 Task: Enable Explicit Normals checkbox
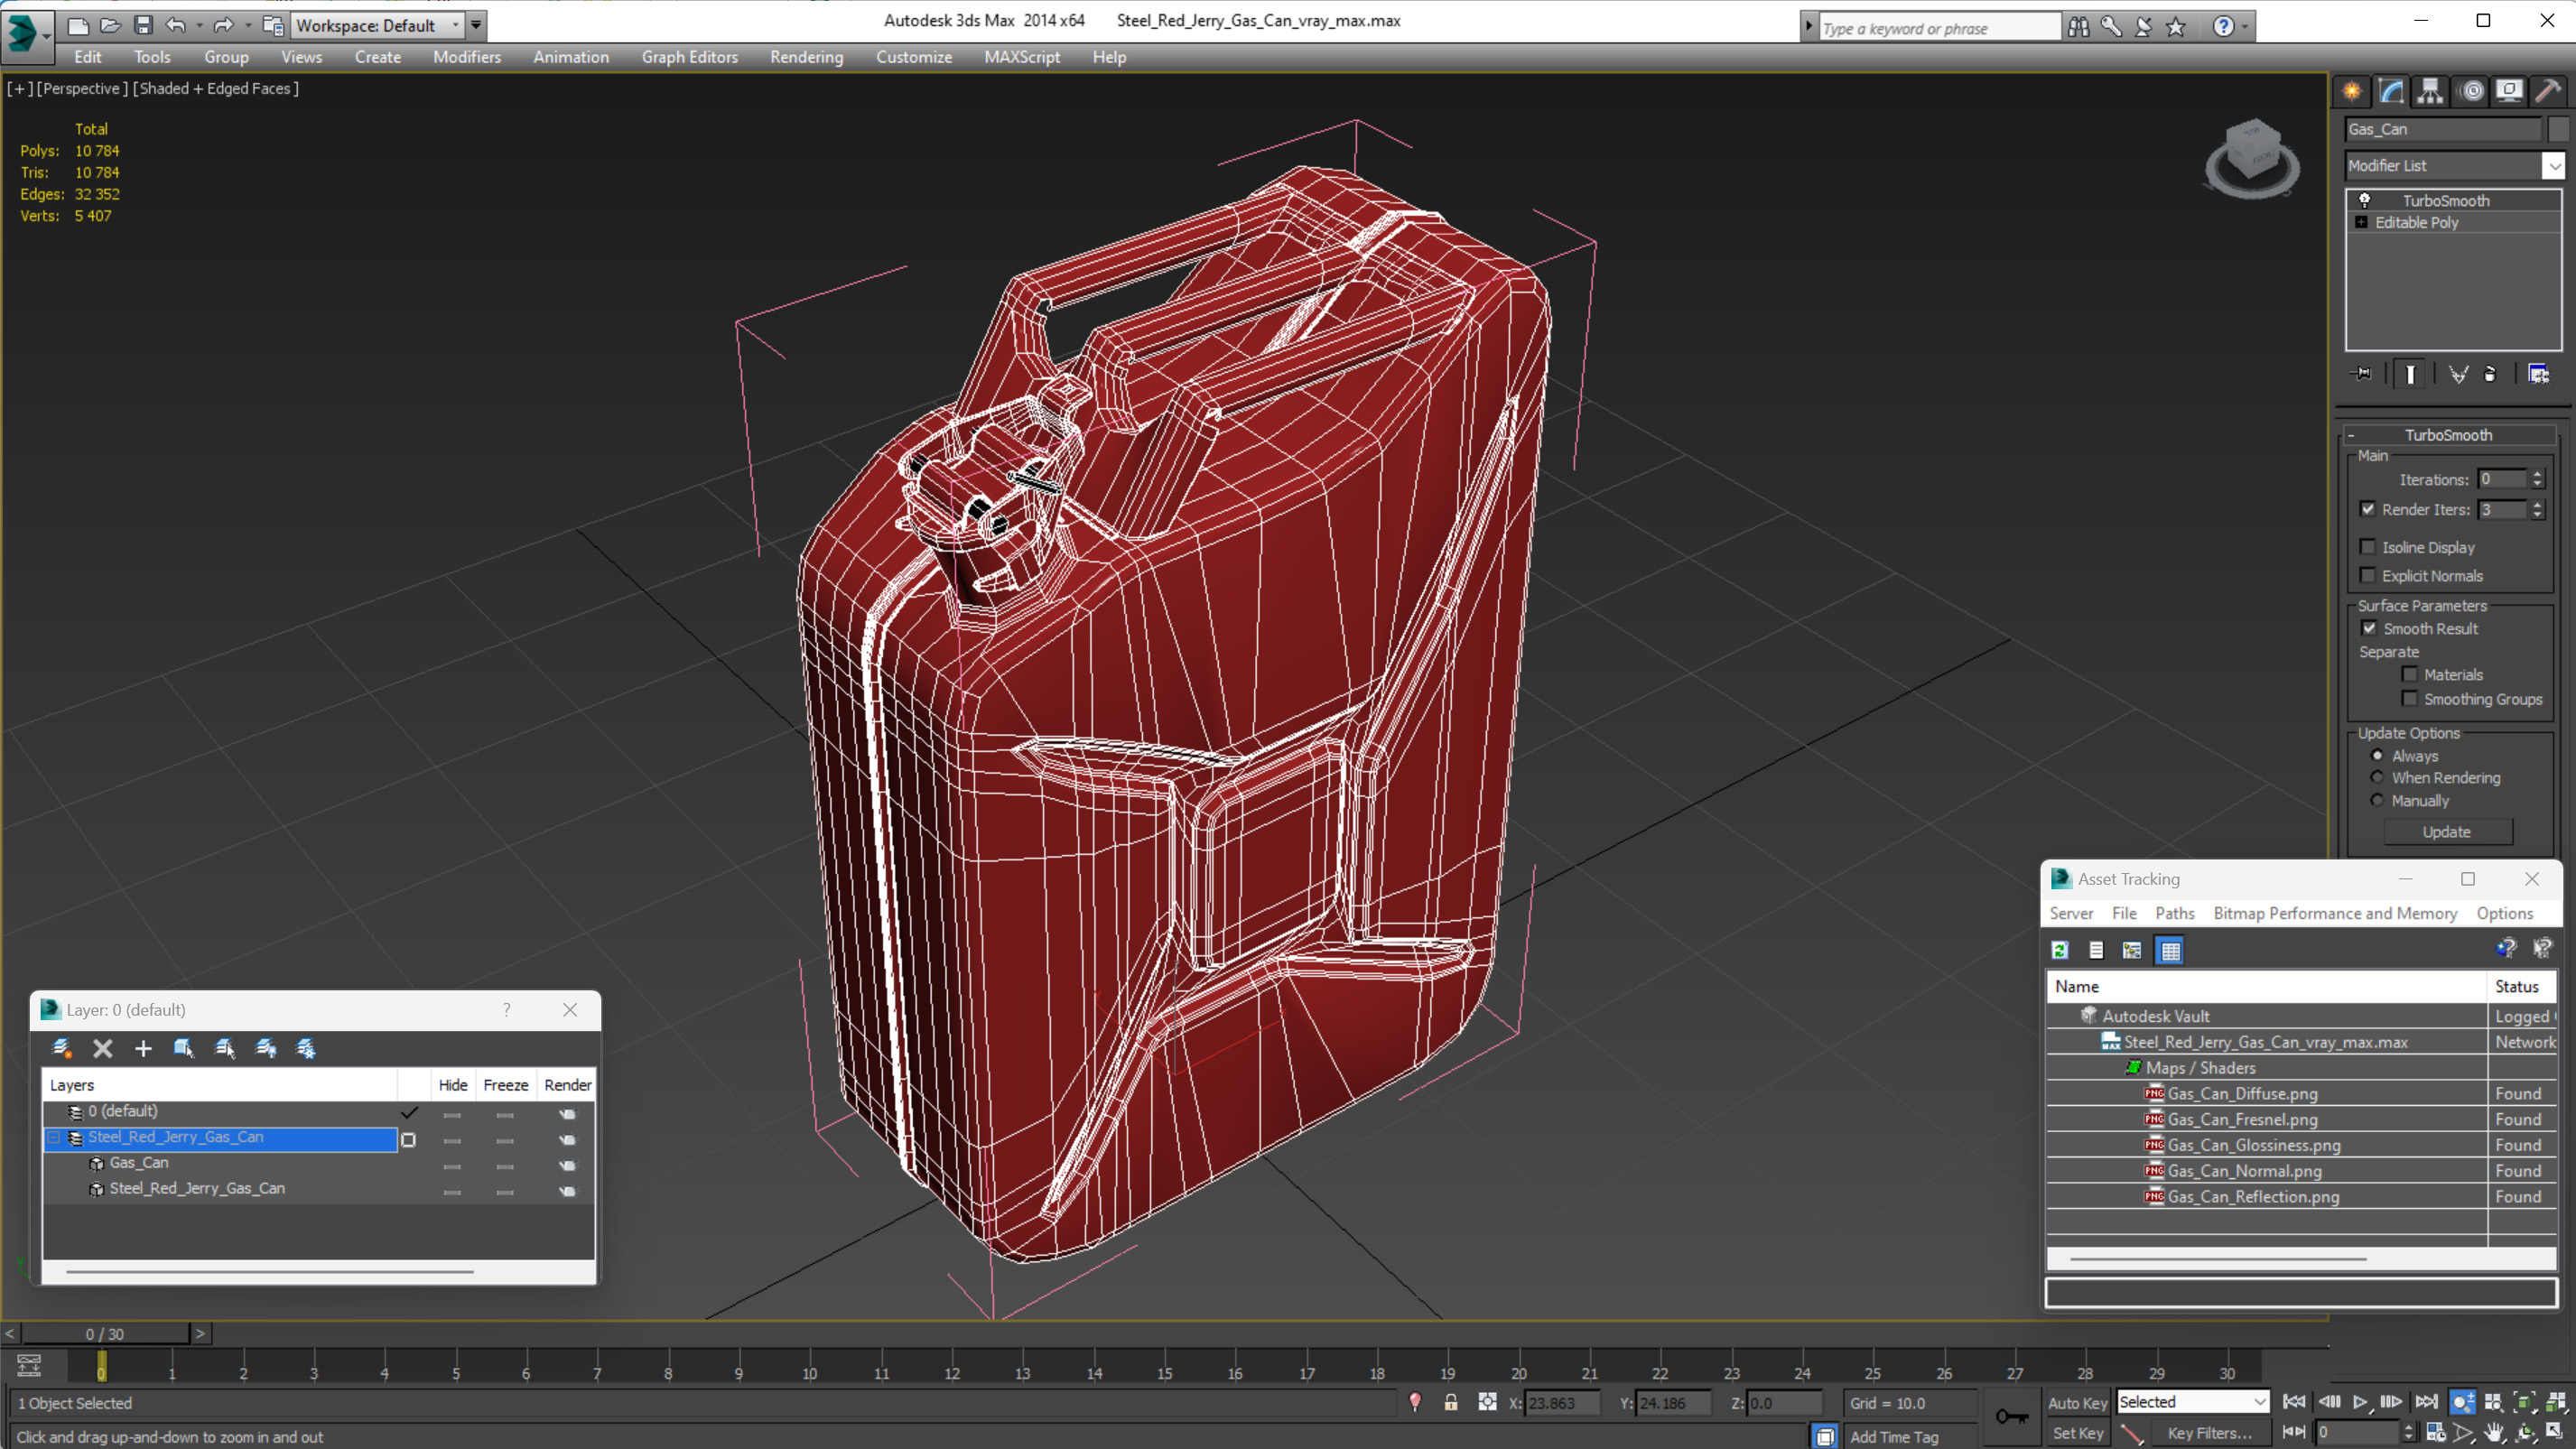(2368, 575)
